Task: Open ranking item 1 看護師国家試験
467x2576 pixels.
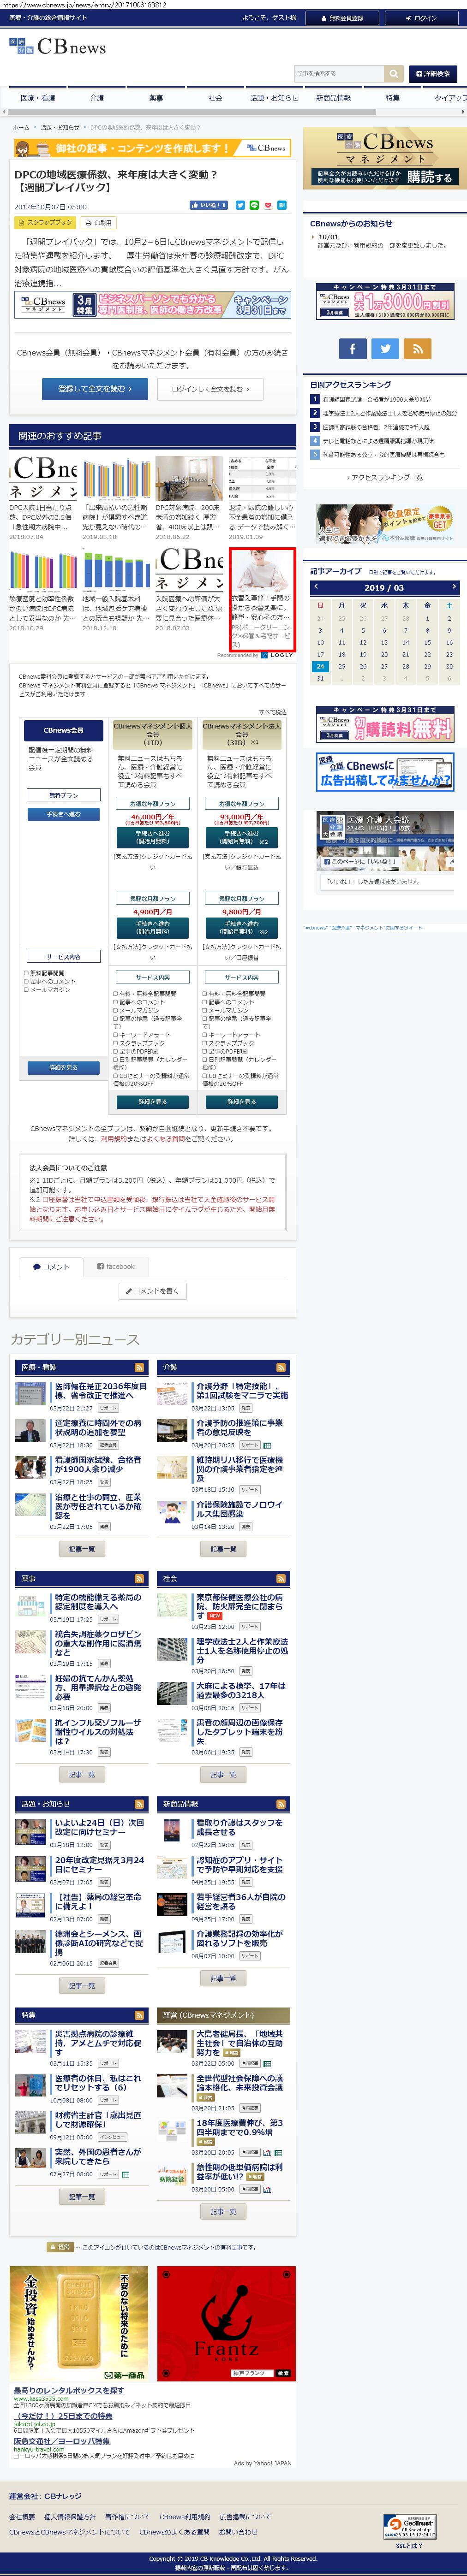Action: (376, 399)
